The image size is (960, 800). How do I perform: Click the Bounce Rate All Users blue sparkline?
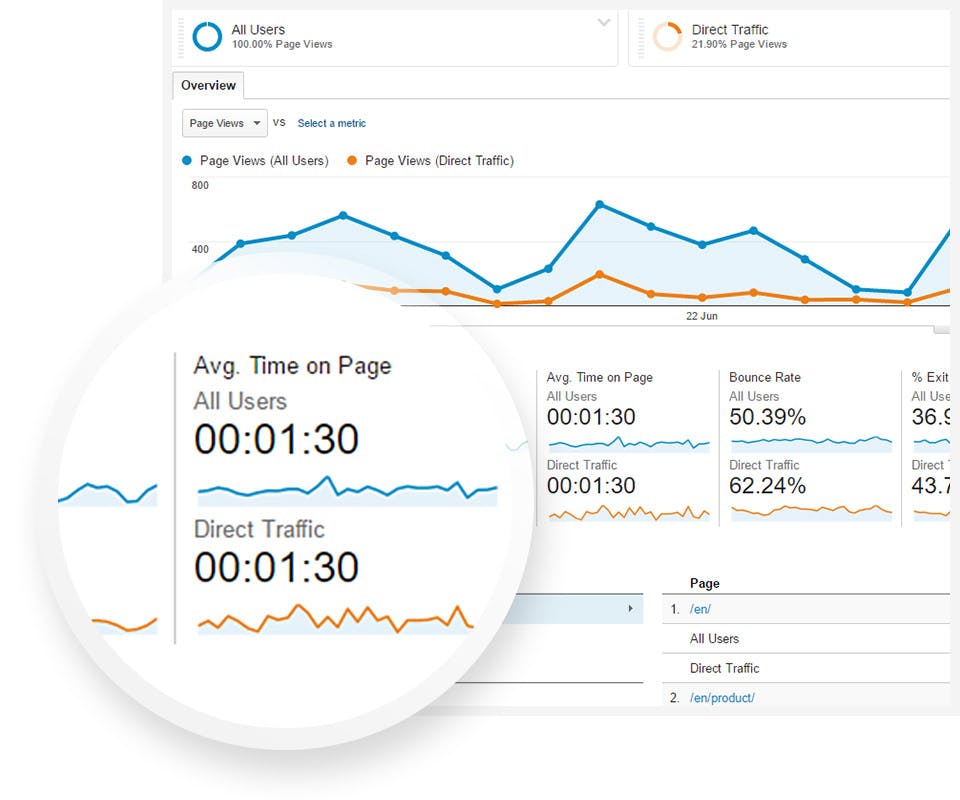(x=811, y=443)
